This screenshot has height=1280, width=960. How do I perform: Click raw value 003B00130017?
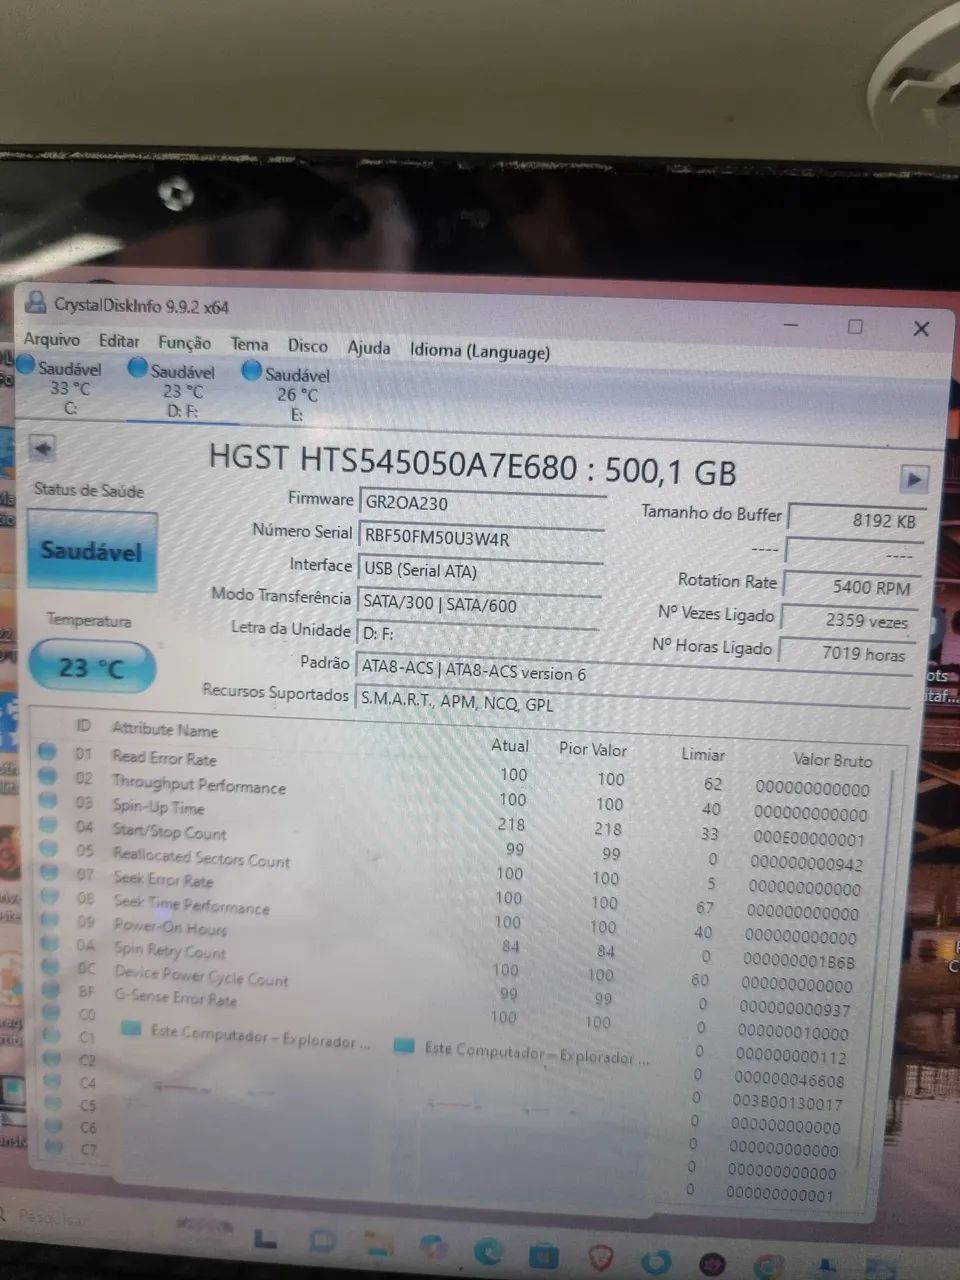[788, 1103]
